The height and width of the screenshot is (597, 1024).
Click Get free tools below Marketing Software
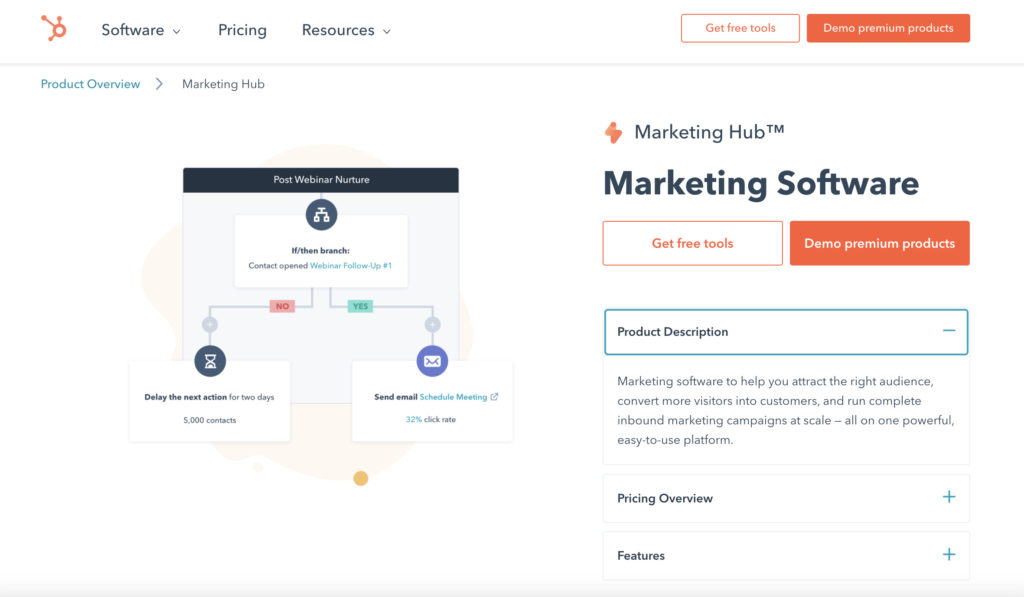(692, 243)
